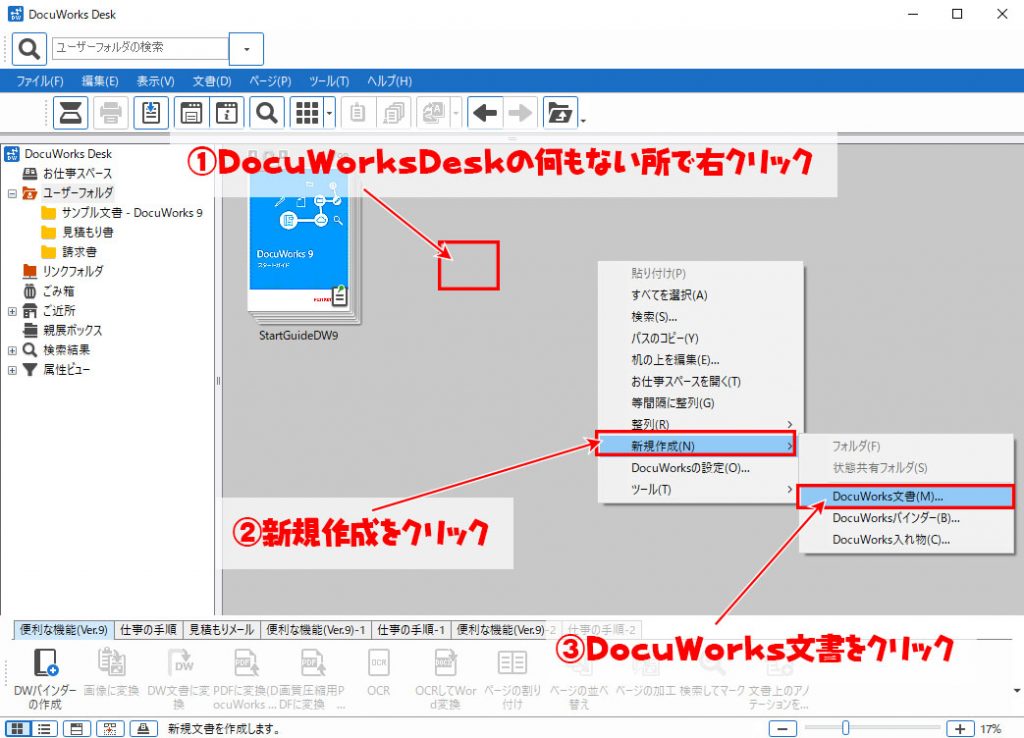
Task: Open the user folder via the folder toolbar icon
Action: (x=561, y=112)
